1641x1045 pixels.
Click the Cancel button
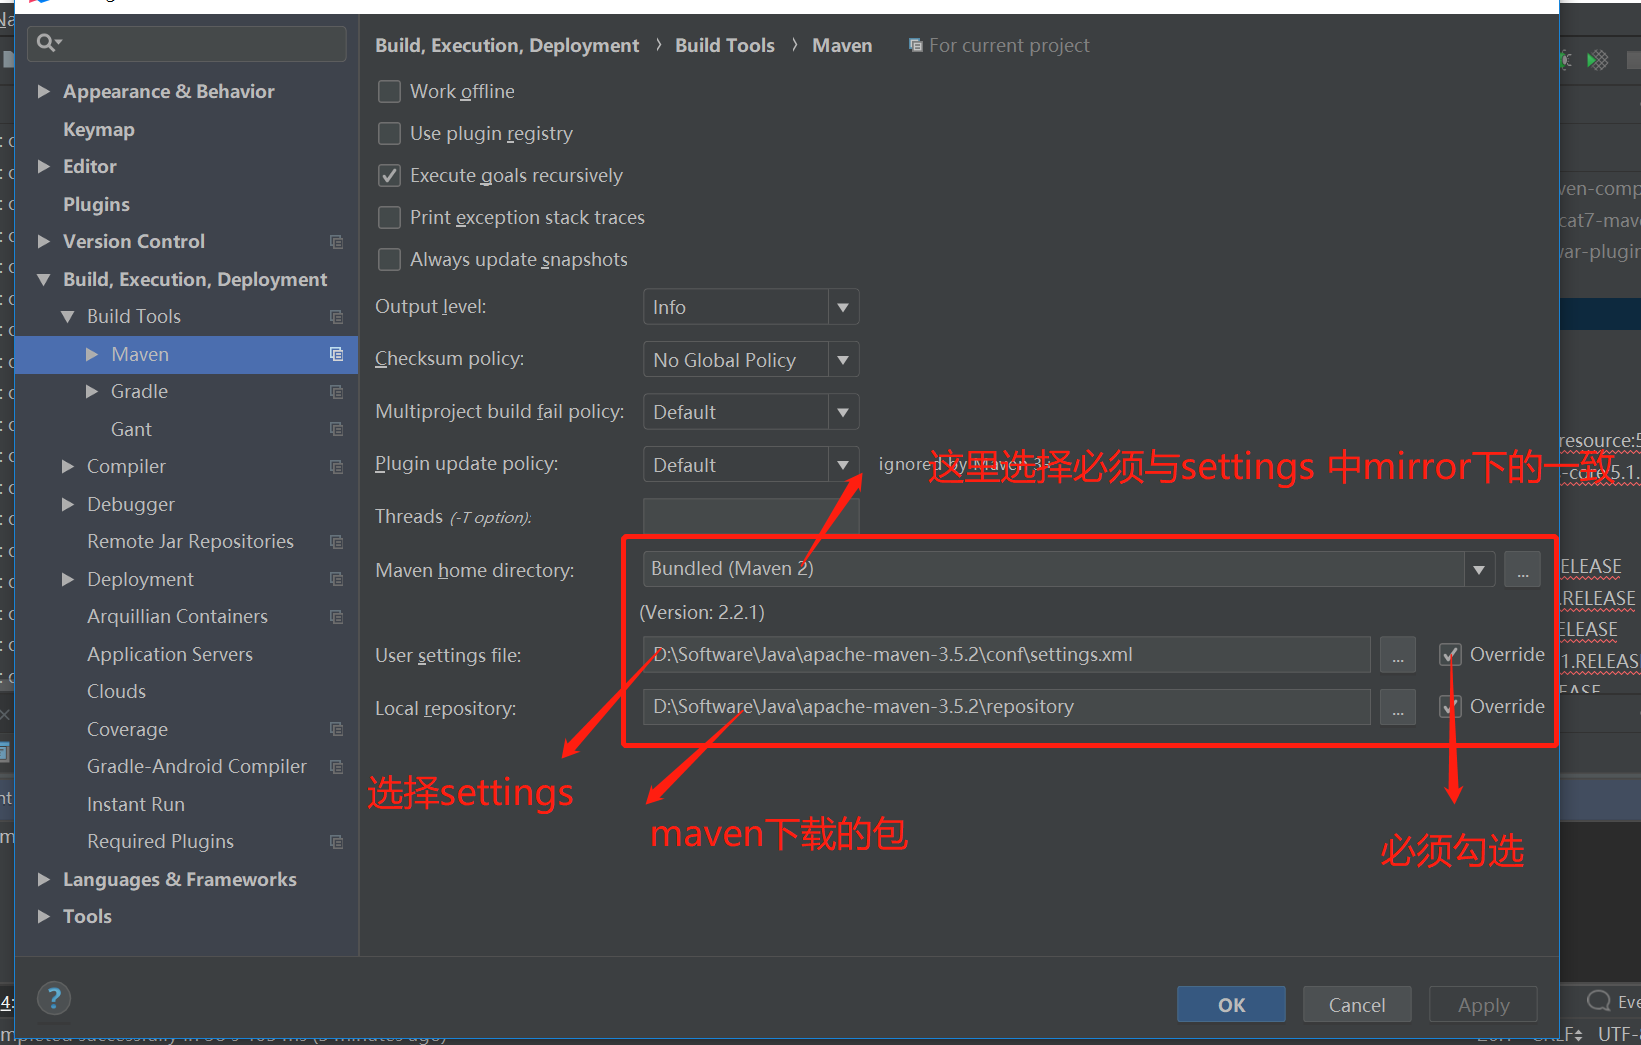click(1356, 1005)
